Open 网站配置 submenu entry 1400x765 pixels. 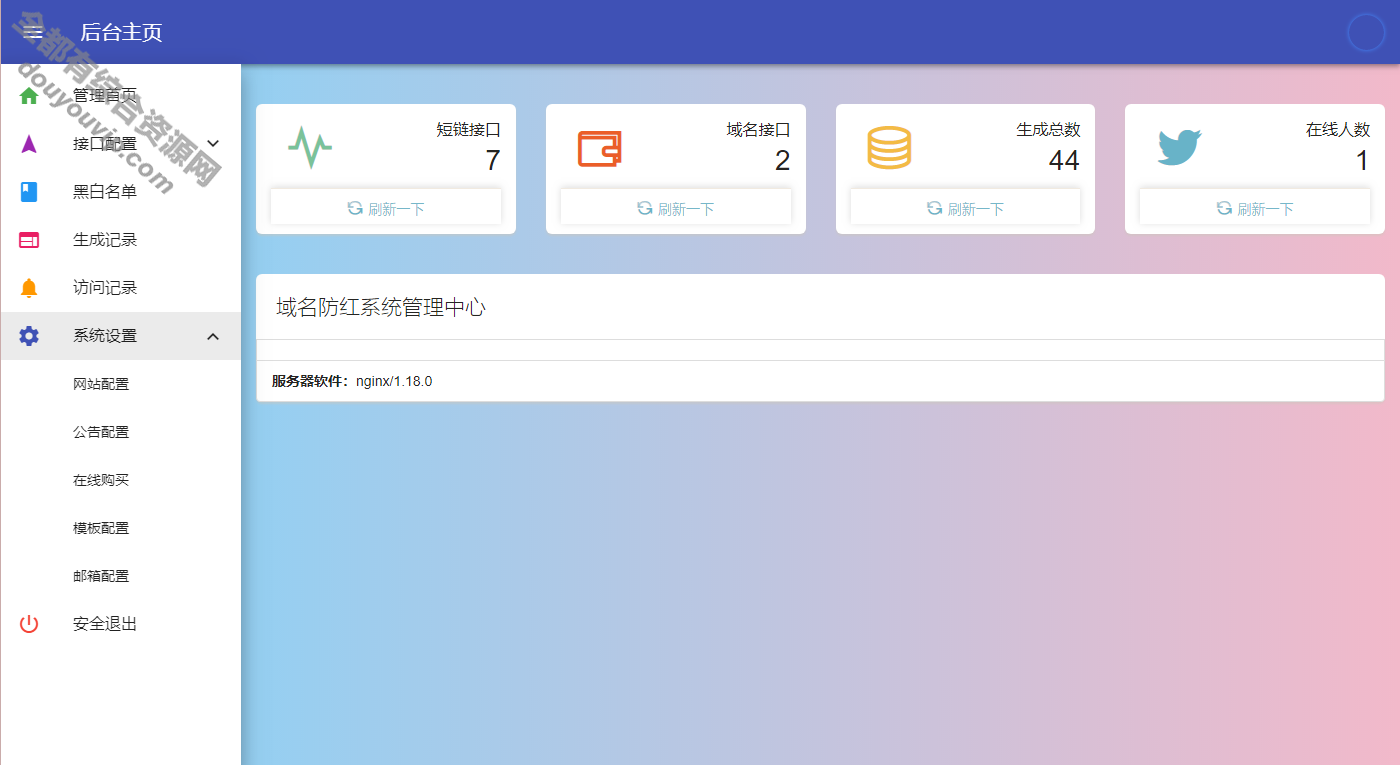[x=120, y=384]
